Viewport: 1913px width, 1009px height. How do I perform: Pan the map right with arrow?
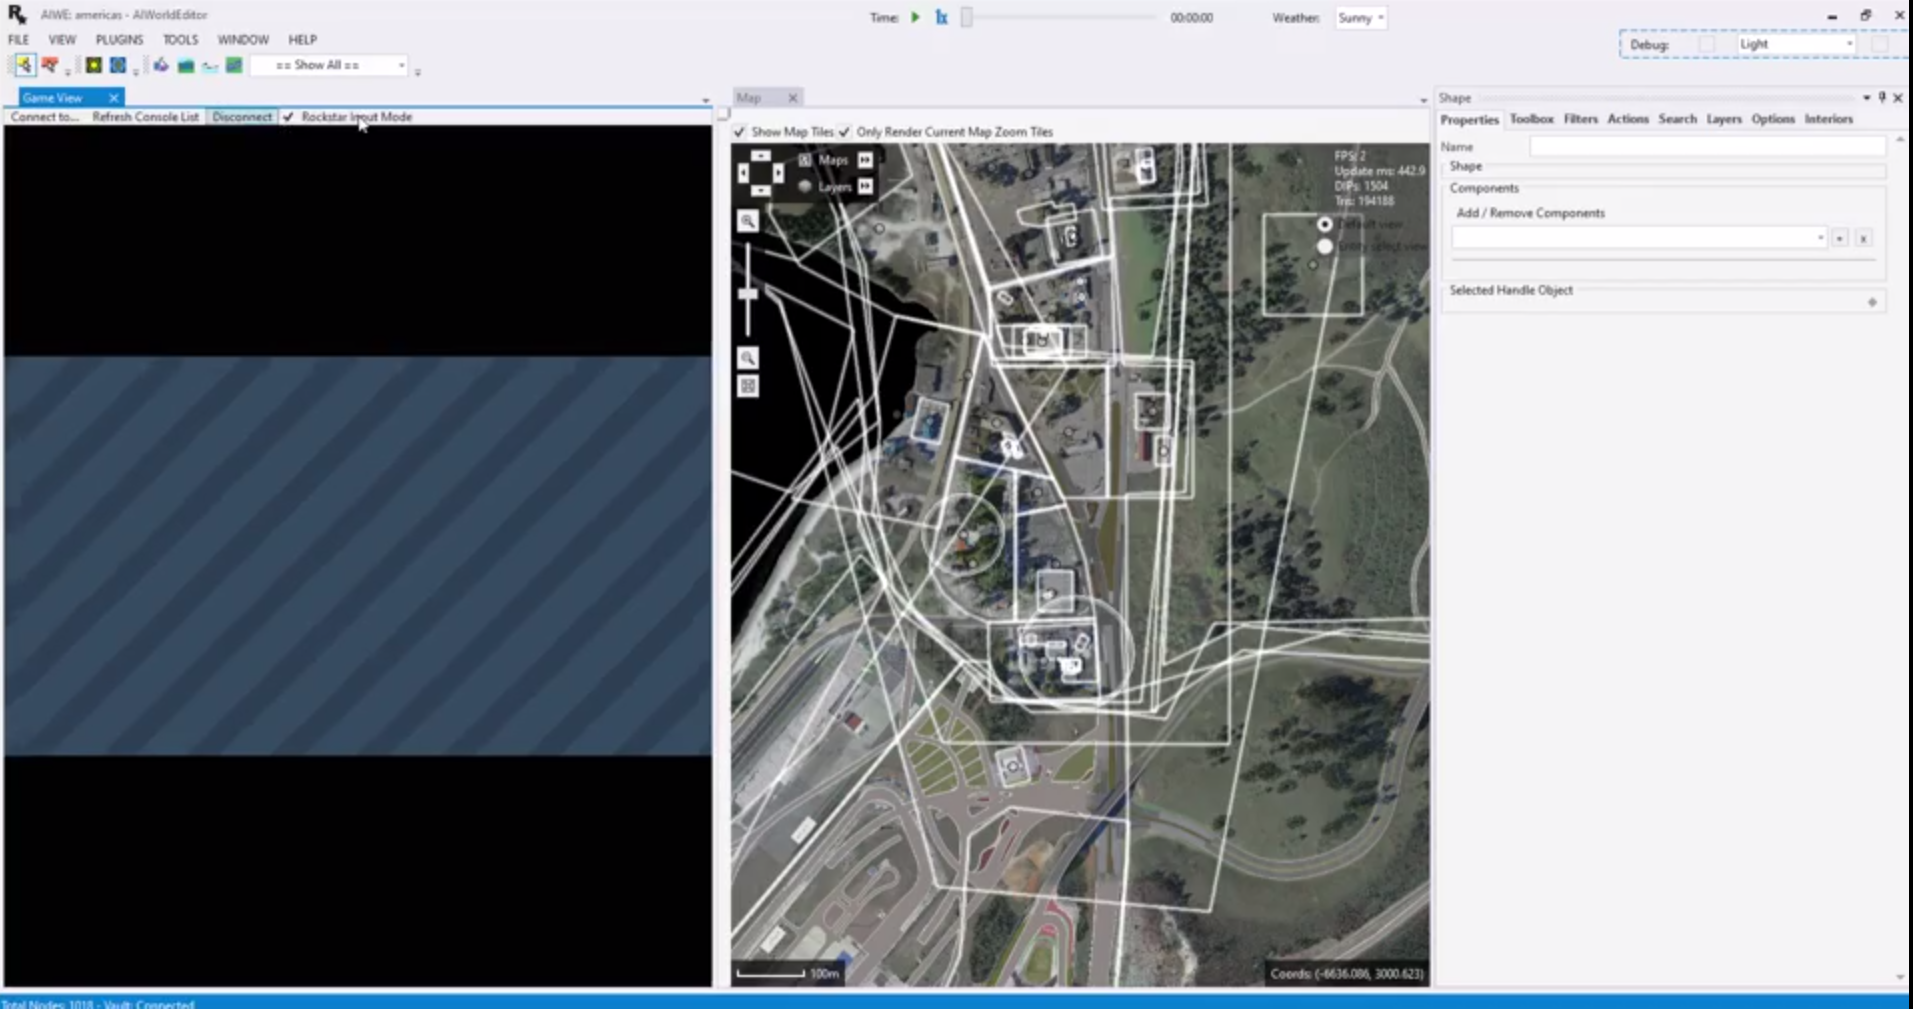(x=778, y=173)
